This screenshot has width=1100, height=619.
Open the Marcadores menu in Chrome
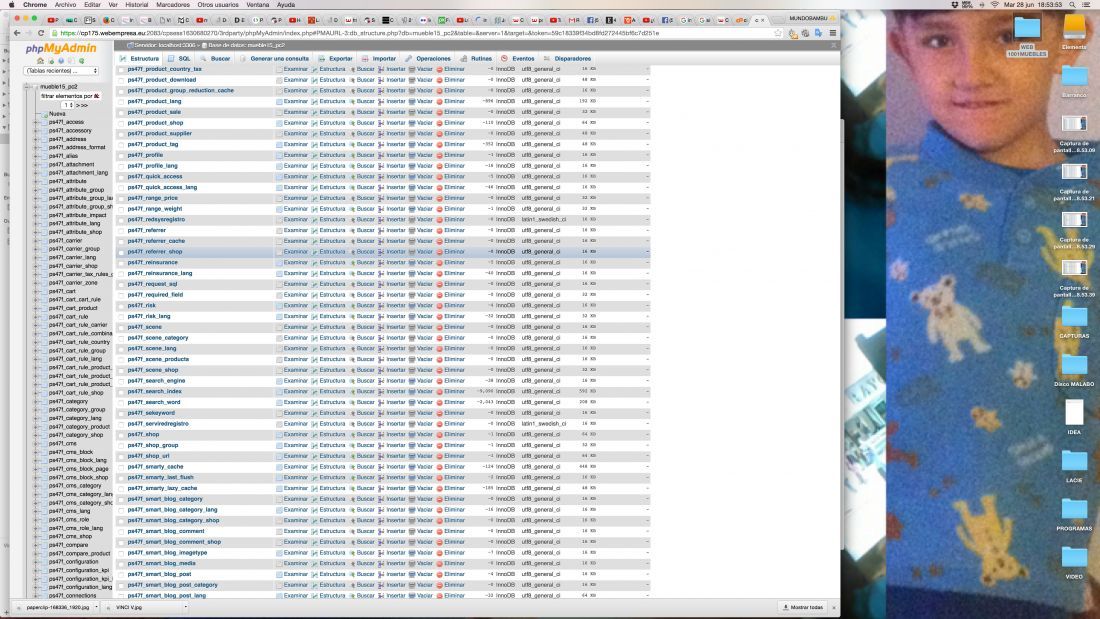click(173, 4)
